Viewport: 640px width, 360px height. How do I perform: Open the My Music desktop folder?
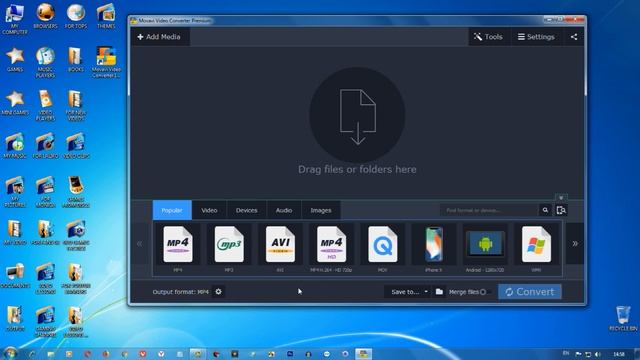coord(15,146)
